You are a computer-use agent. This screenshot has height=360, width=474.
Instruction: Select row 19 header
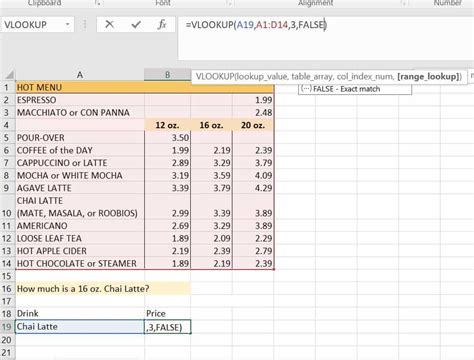pyautogui.click(x=7, y=327)
